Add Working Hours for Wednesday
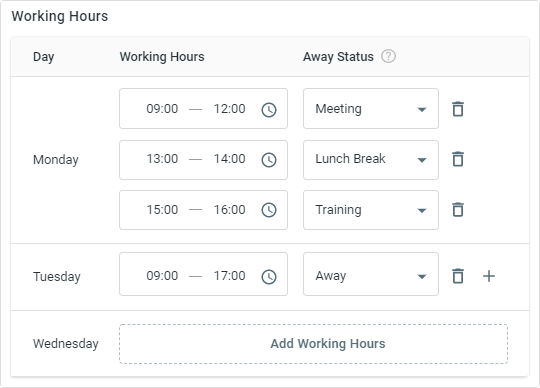 (313, 344)
